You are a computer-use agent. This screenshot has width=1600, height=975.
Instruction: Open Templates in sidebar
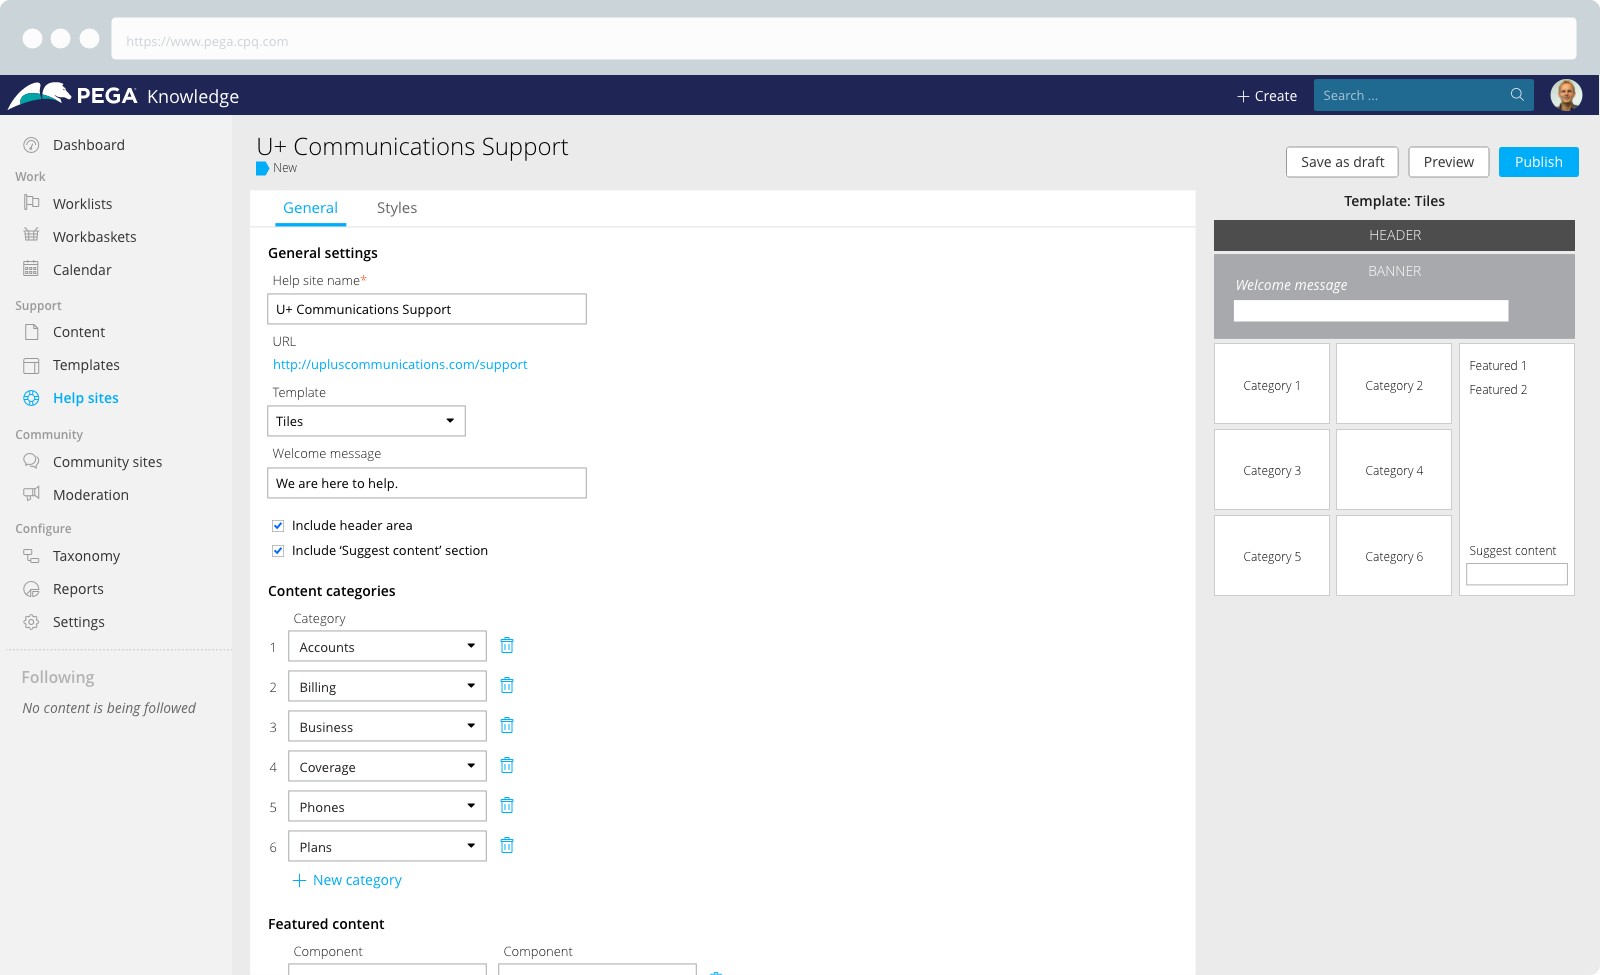click(86, 365)
